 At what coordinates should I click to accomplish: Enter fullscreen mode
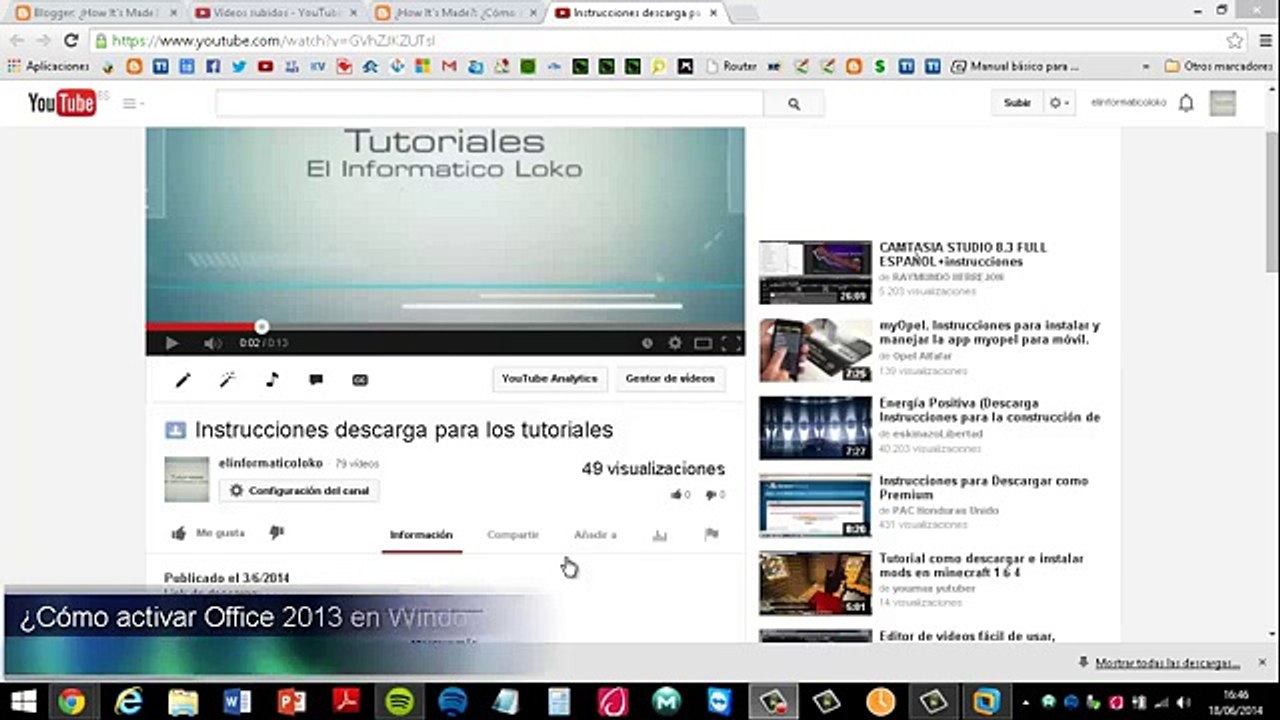[x=731, y=343]
